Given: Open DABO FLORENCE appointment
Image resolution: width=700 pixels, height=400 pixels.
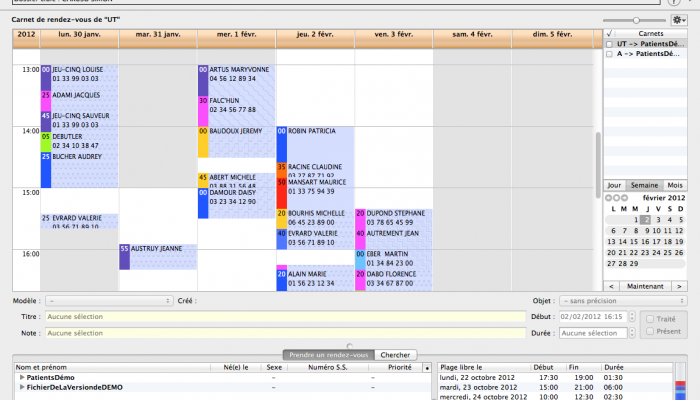Looking at the screenshot, I should pyautogui.click(x=394, y=280).
